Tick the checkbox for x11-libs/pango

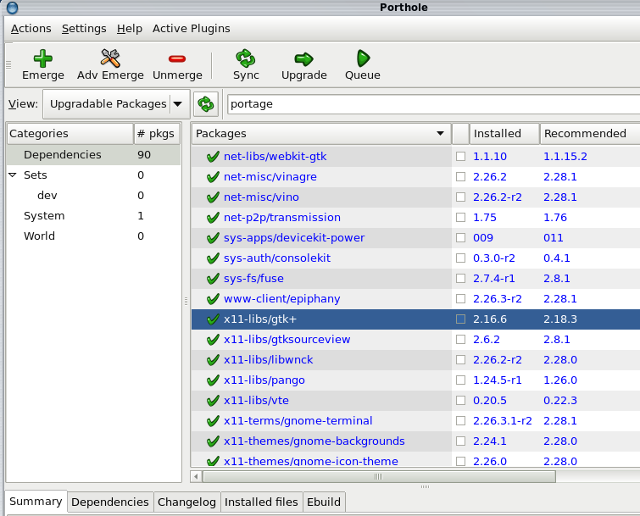click(460, 380)
